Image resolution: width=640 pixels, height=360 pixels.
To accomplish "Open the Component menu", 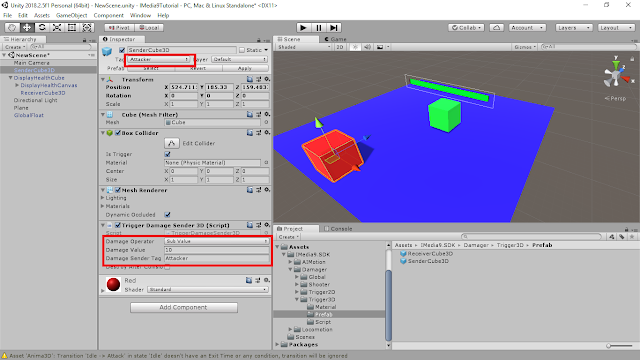I will [109, 15].
